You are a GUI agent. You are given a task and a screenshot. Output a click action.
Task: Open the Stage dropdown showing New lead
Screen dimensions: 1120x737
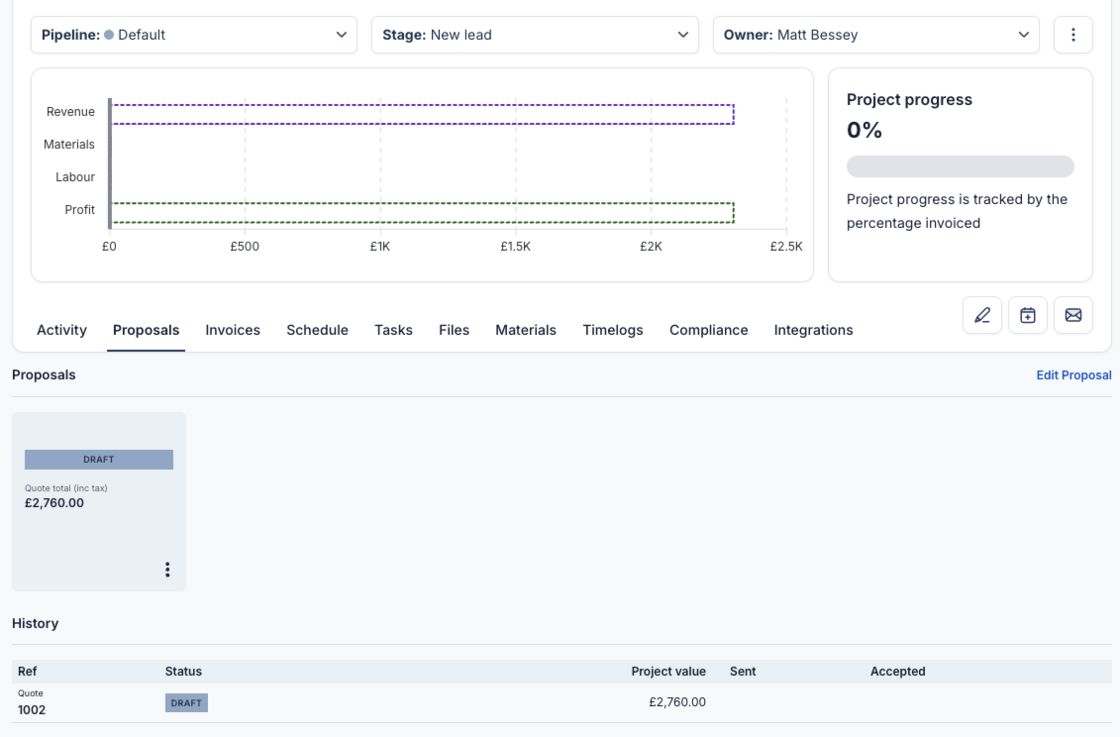click(x=535, y=35)
